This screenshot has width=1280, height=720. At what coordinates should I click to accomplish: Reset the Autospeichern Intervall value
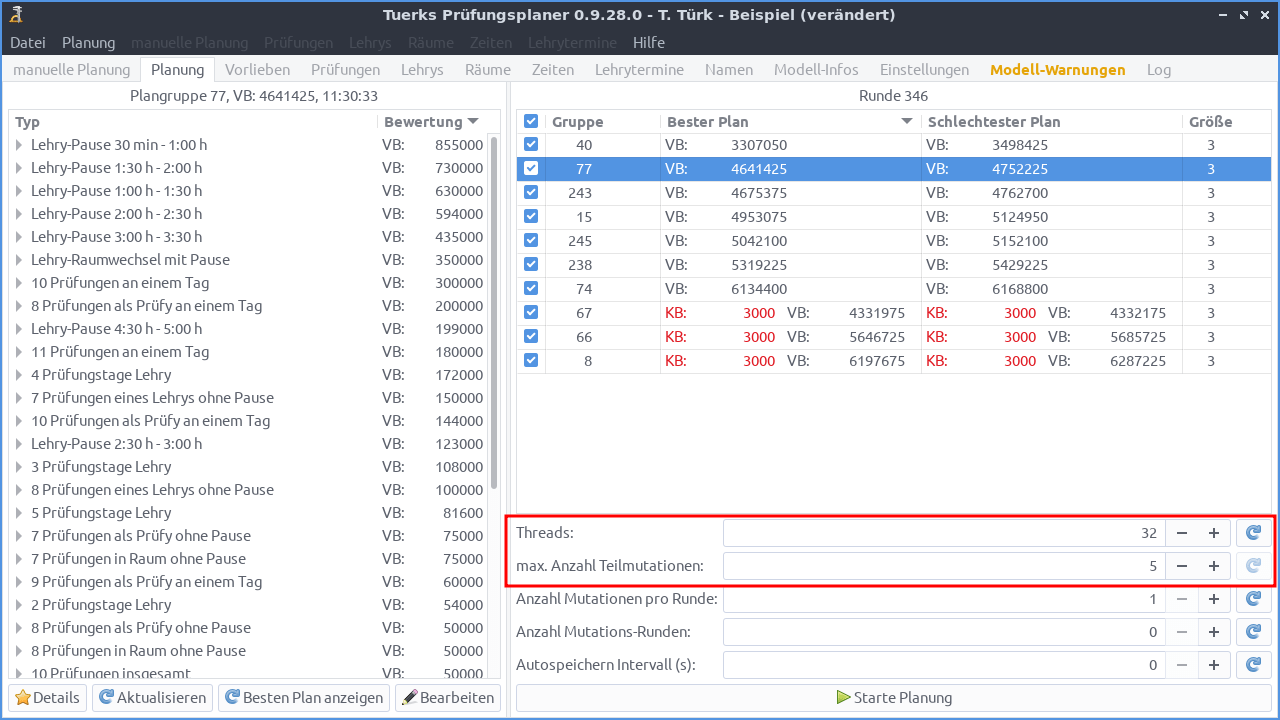(1254, 665)
